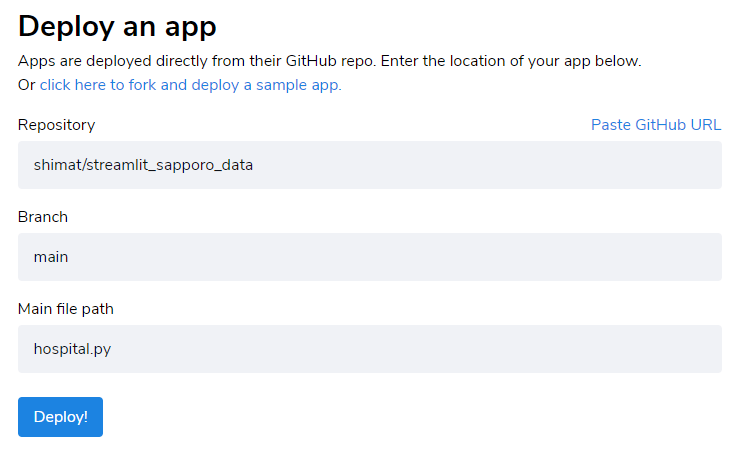This screenshot has height=456, width=732.
Task: Click the Paste GitHub URL link
Action: click(656, 125)
